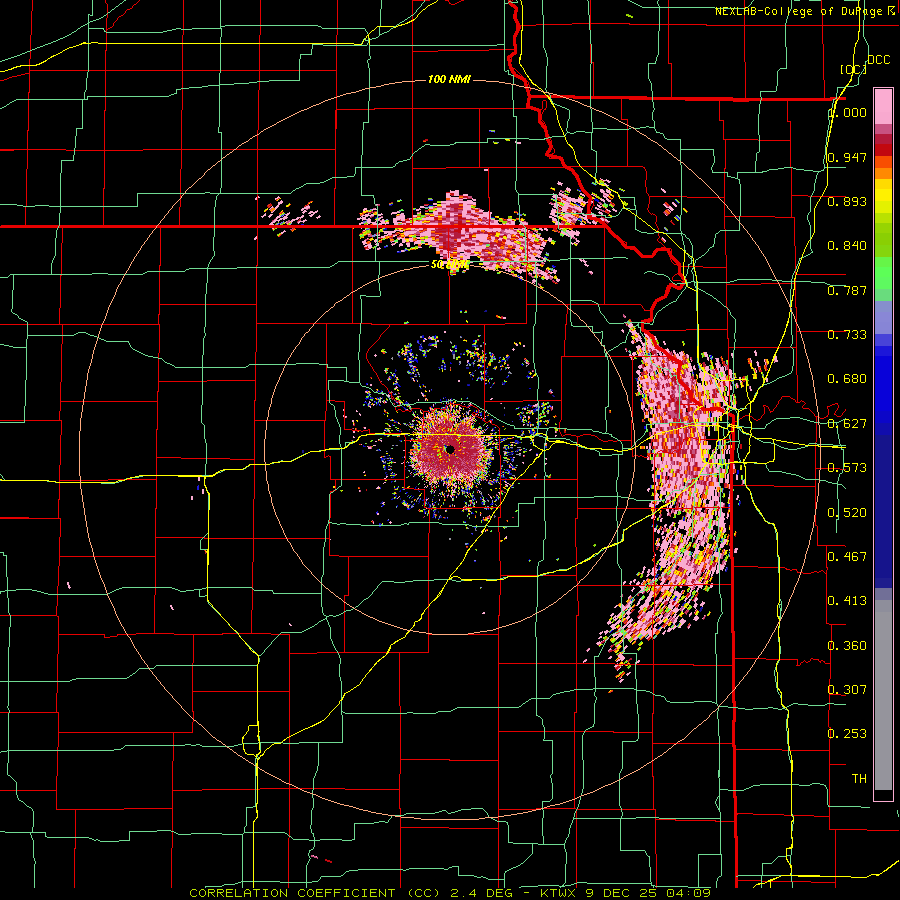900x900 pixels.
Task: Click the 0.787 scale value
Action: tap(847, 290)
